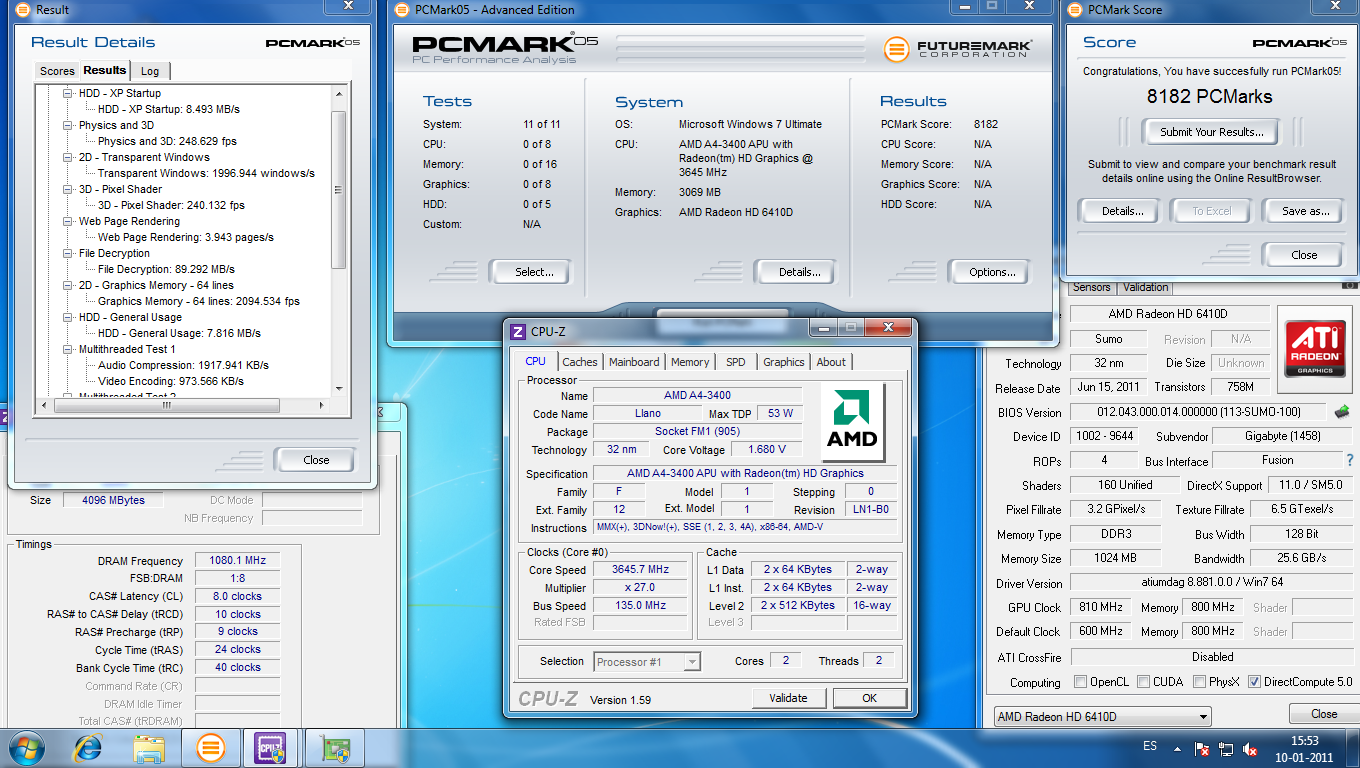Open the SPD tab in CPU-Z
Viewport: 1360px width, 768px height.
point(735,362)
